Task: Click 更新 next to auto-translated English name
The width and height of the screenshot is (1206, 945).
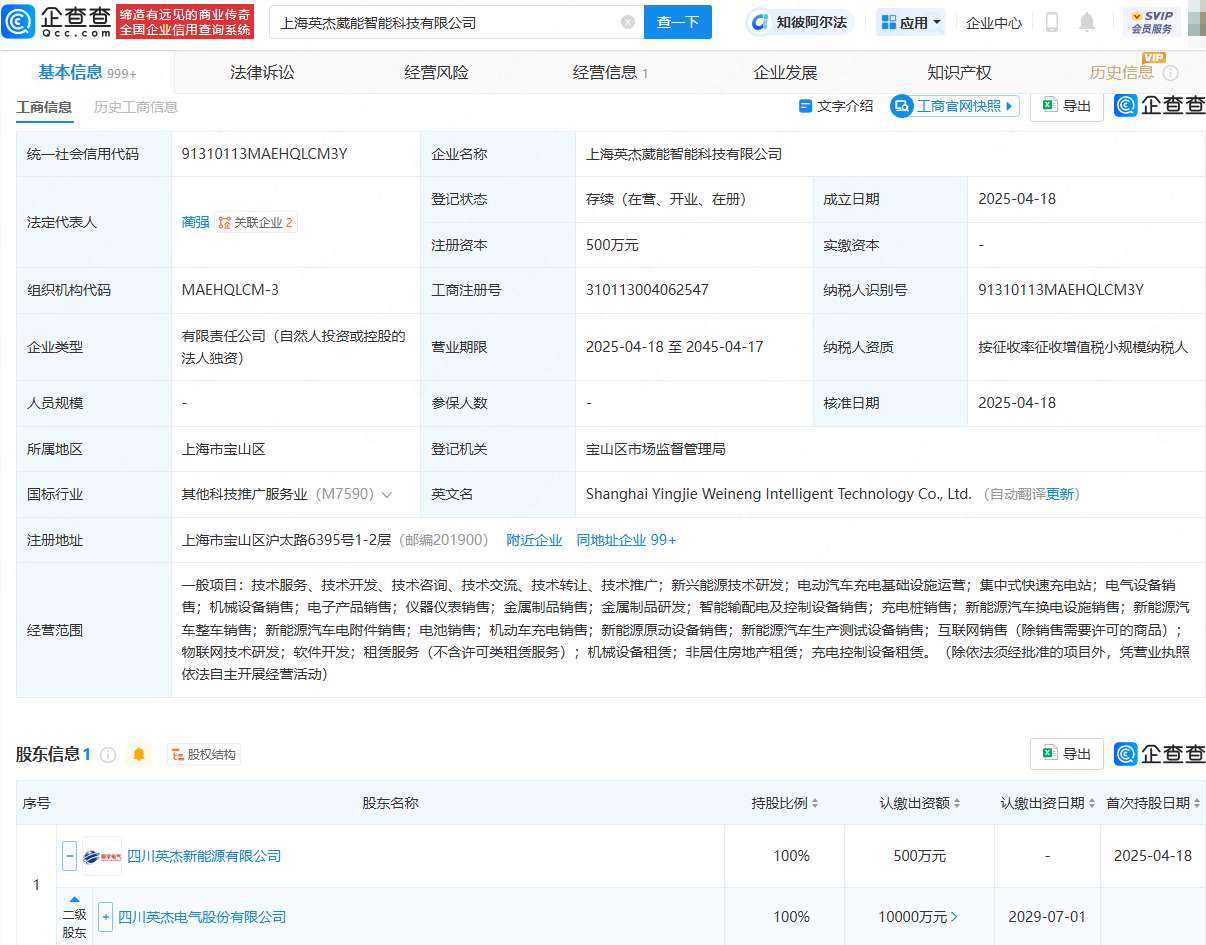Action: [x=1060, y=494]
